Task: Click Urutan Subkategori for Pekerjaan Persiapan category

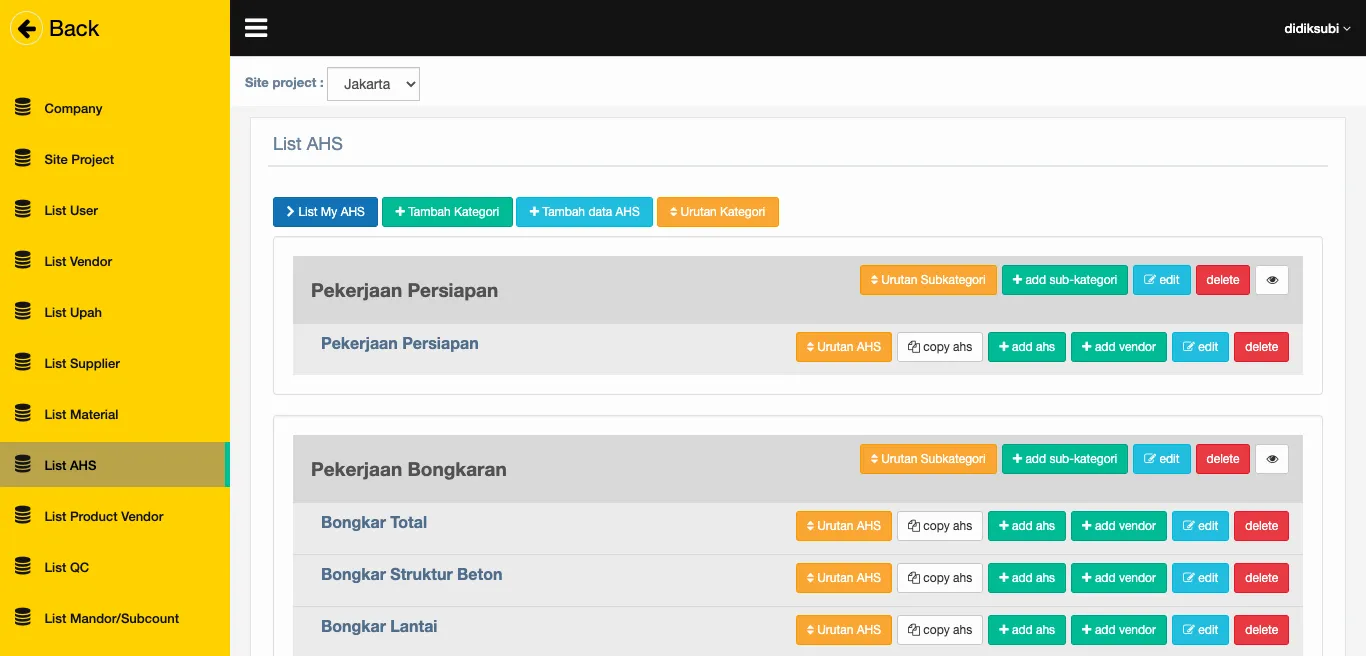Action: [x=928, y=280]
